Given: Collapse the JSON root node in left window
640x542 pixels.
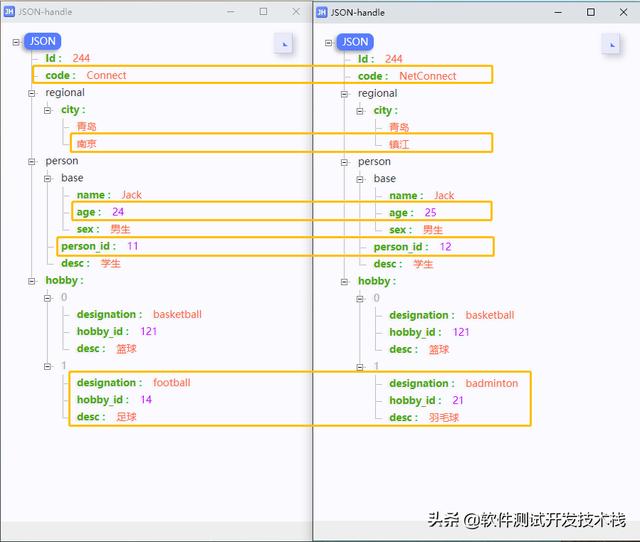Looking at the screenshot, I should click(x=16, y=42).
